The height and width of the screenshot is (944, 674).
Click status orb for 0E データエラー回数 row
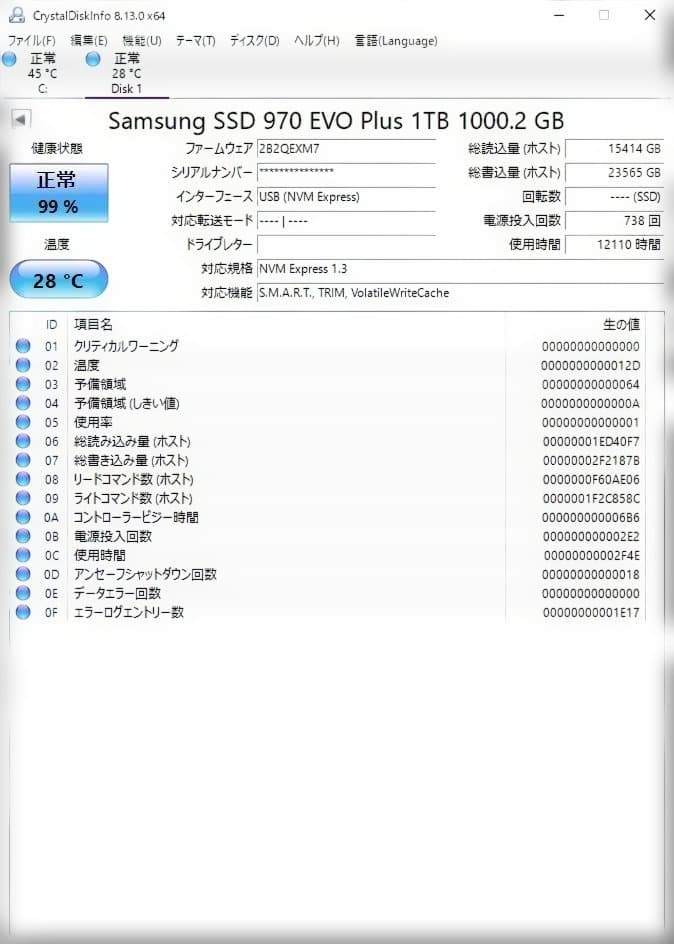point(23,593)
